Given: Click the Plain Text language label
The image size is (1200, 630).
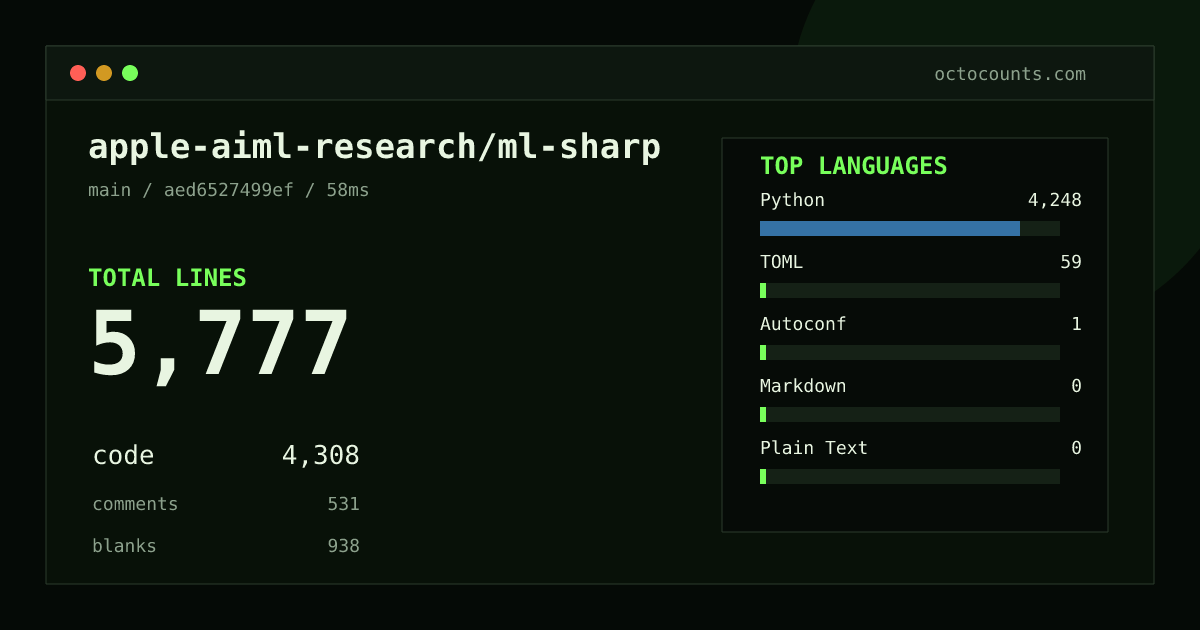Looking at the screenshot, I should tap(814, 448).
